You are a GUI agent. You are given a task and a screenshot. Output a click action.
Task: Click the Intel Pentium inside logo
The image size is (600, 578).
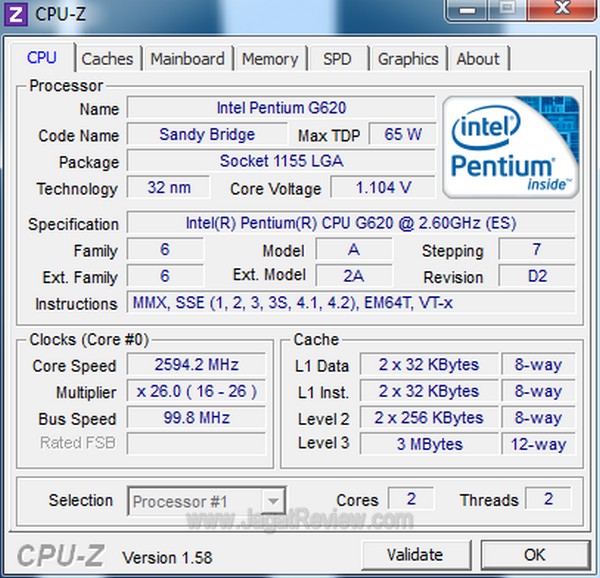point(510,147)
